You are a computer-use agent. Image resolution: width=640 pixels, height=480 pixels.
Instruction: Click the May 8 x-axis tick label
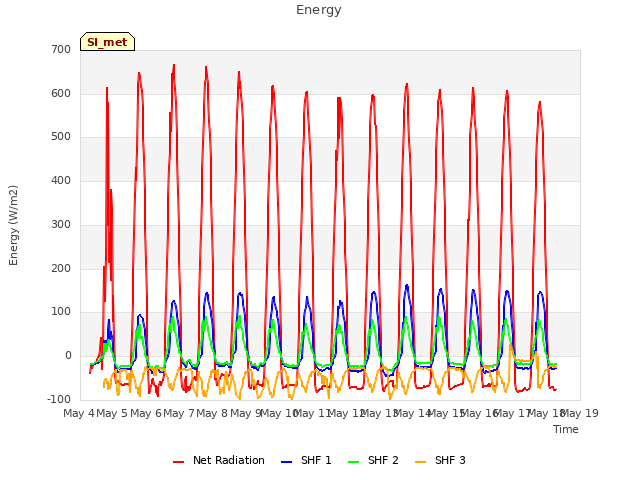[212, 413]
